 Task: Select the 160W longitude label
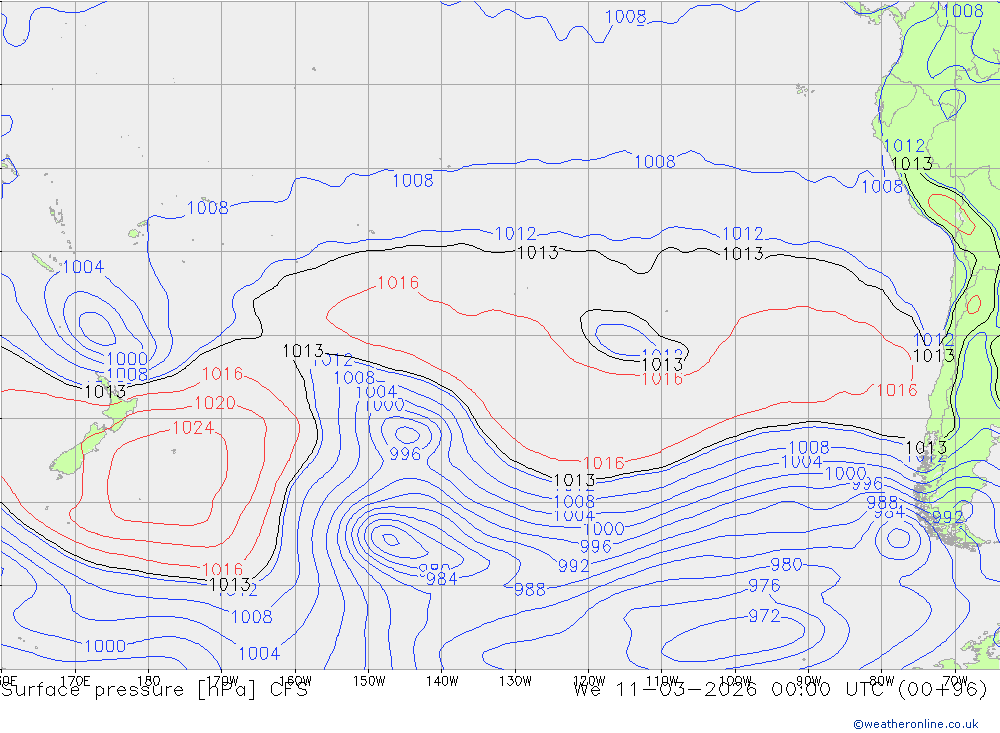295,681
